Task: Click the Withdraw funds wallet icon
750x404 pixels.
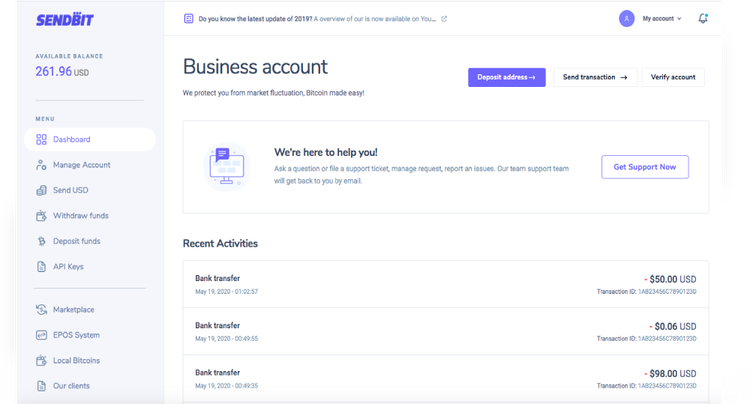Action: (x=41, y=216)
